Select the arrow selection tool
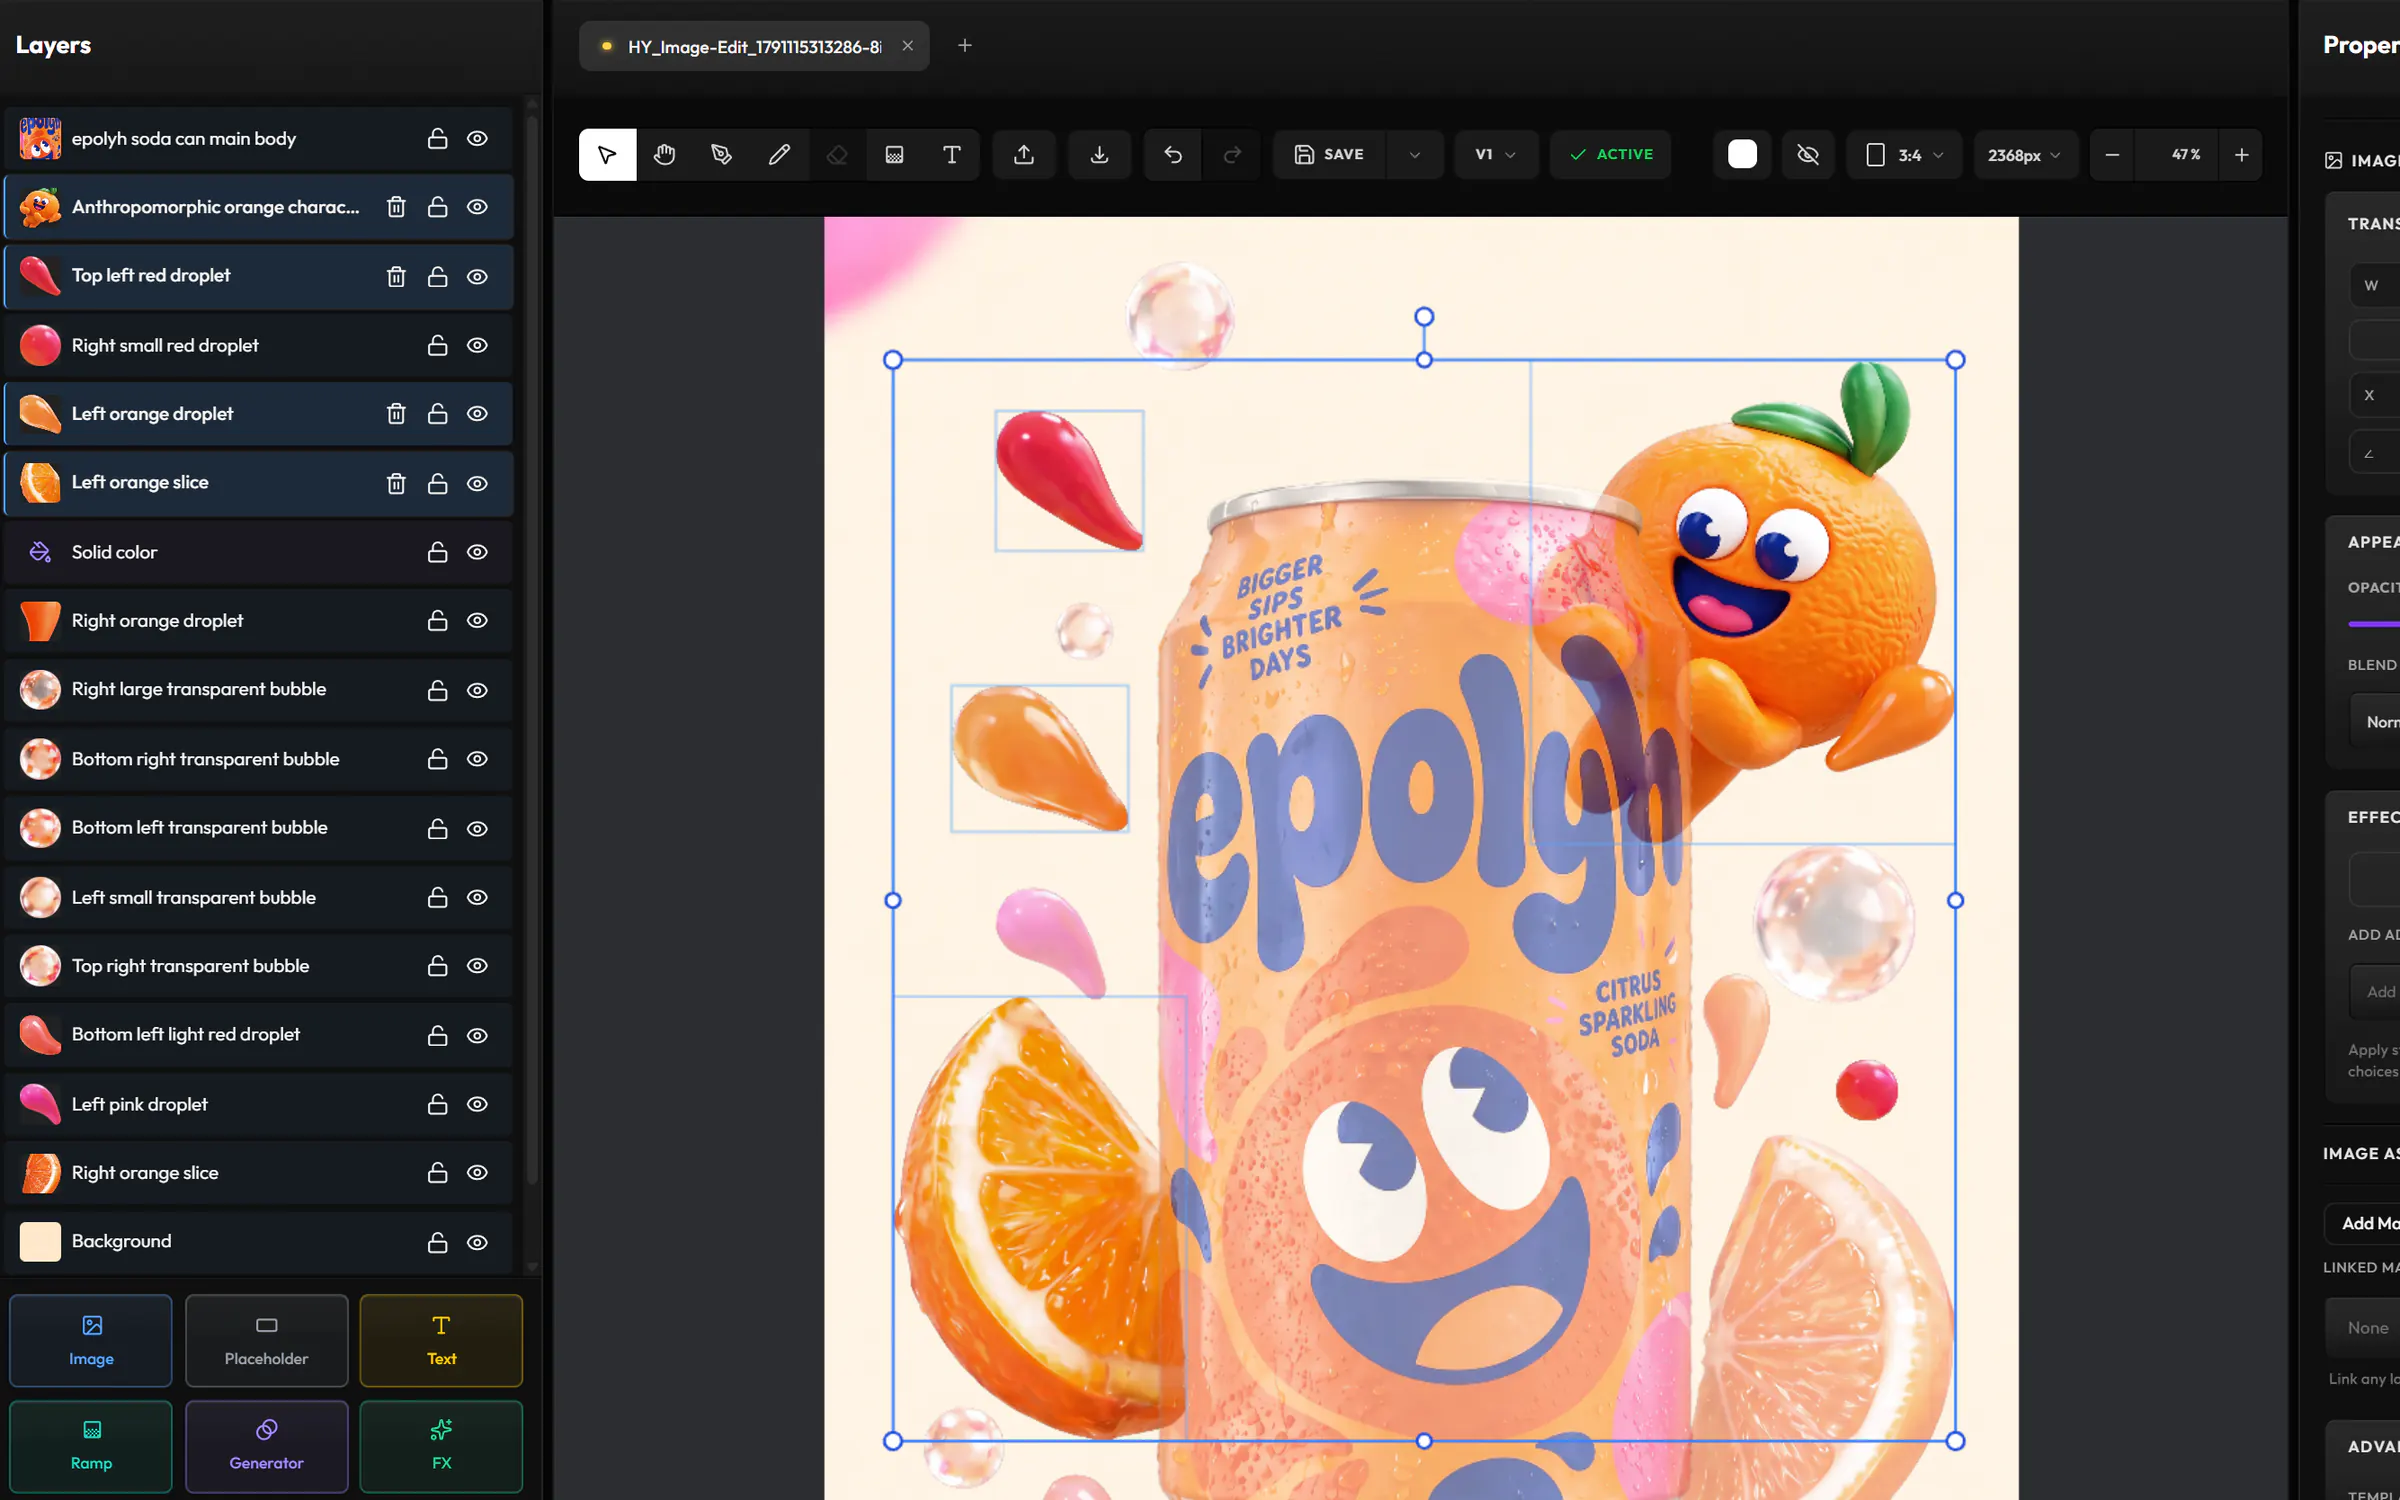 click(x=607, y=155)
